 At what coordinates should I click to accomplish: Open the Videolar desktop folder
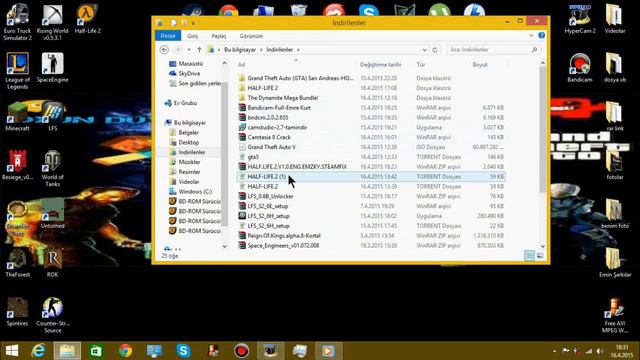tap(615, 19)
